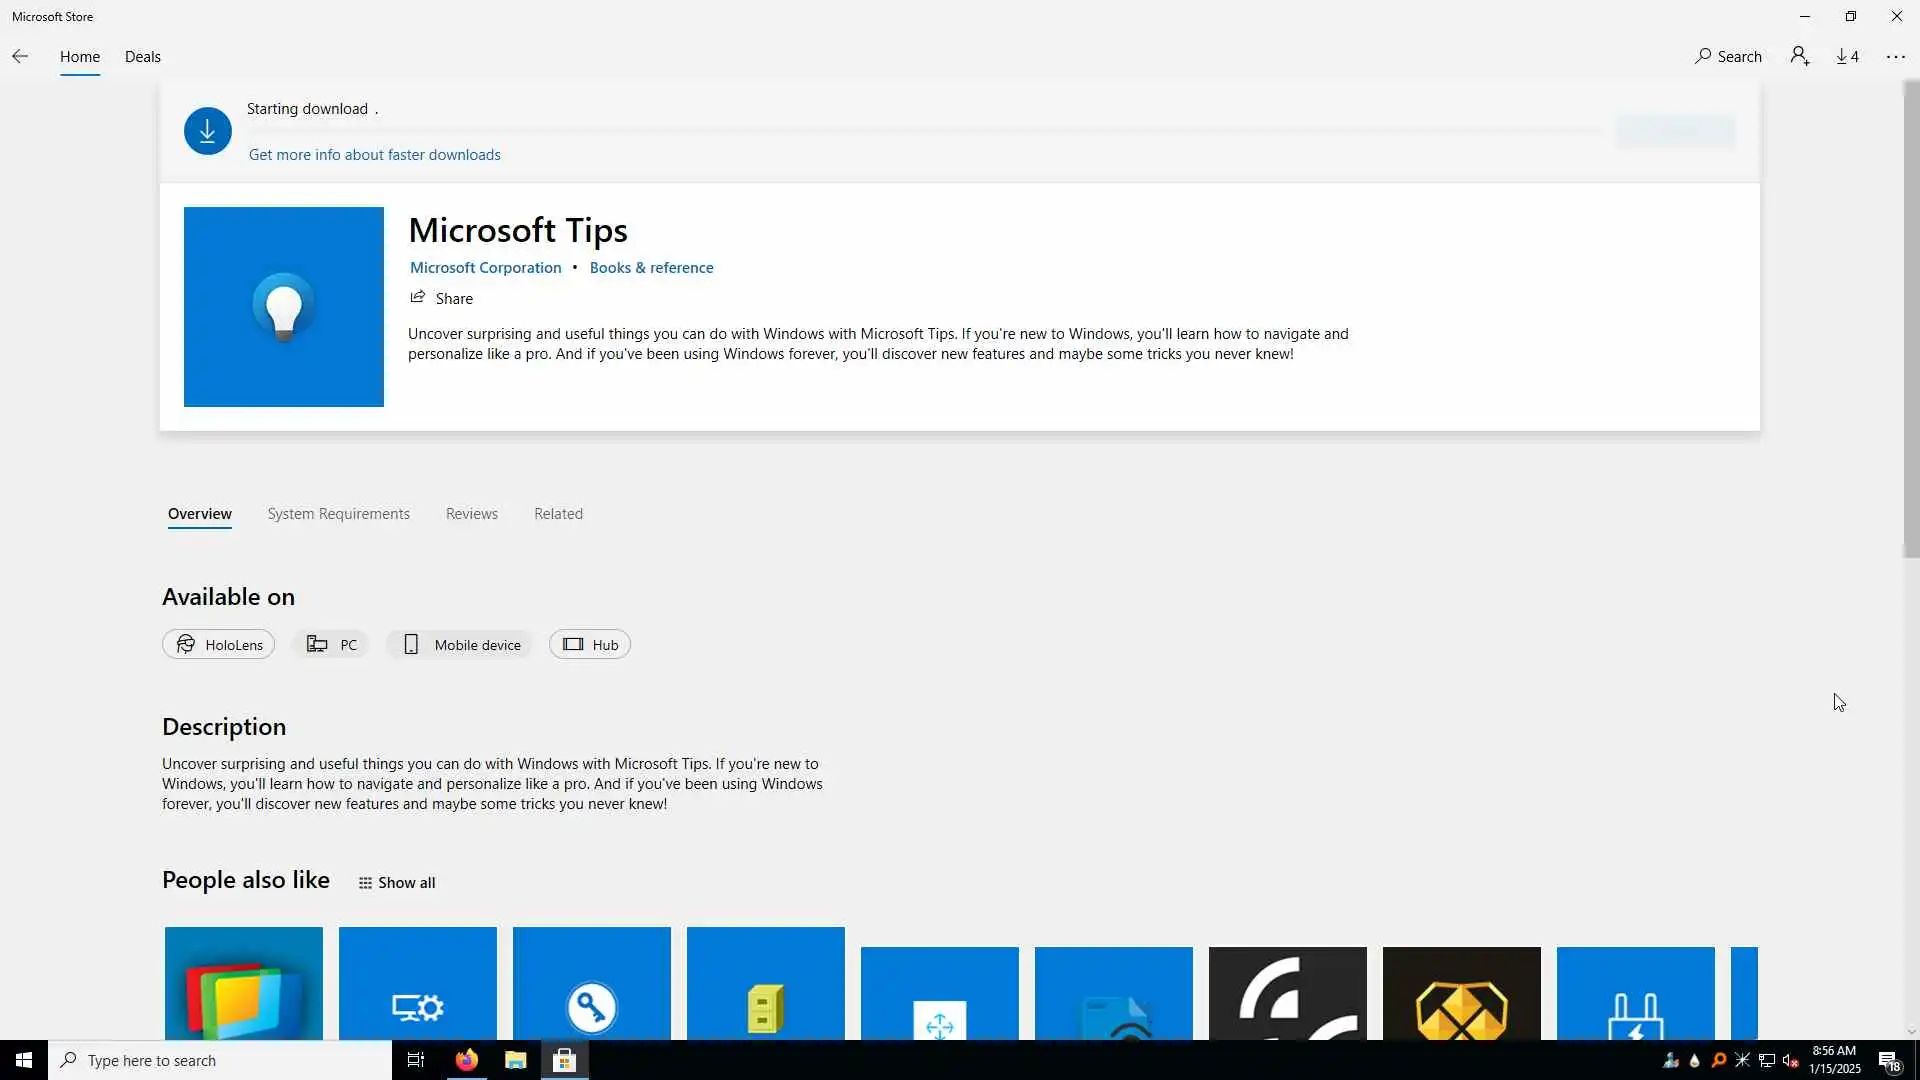Viewport: 1920px width, 1080px height.
Task: Open Get more info about faster downloads
Action: coord(374,155)
